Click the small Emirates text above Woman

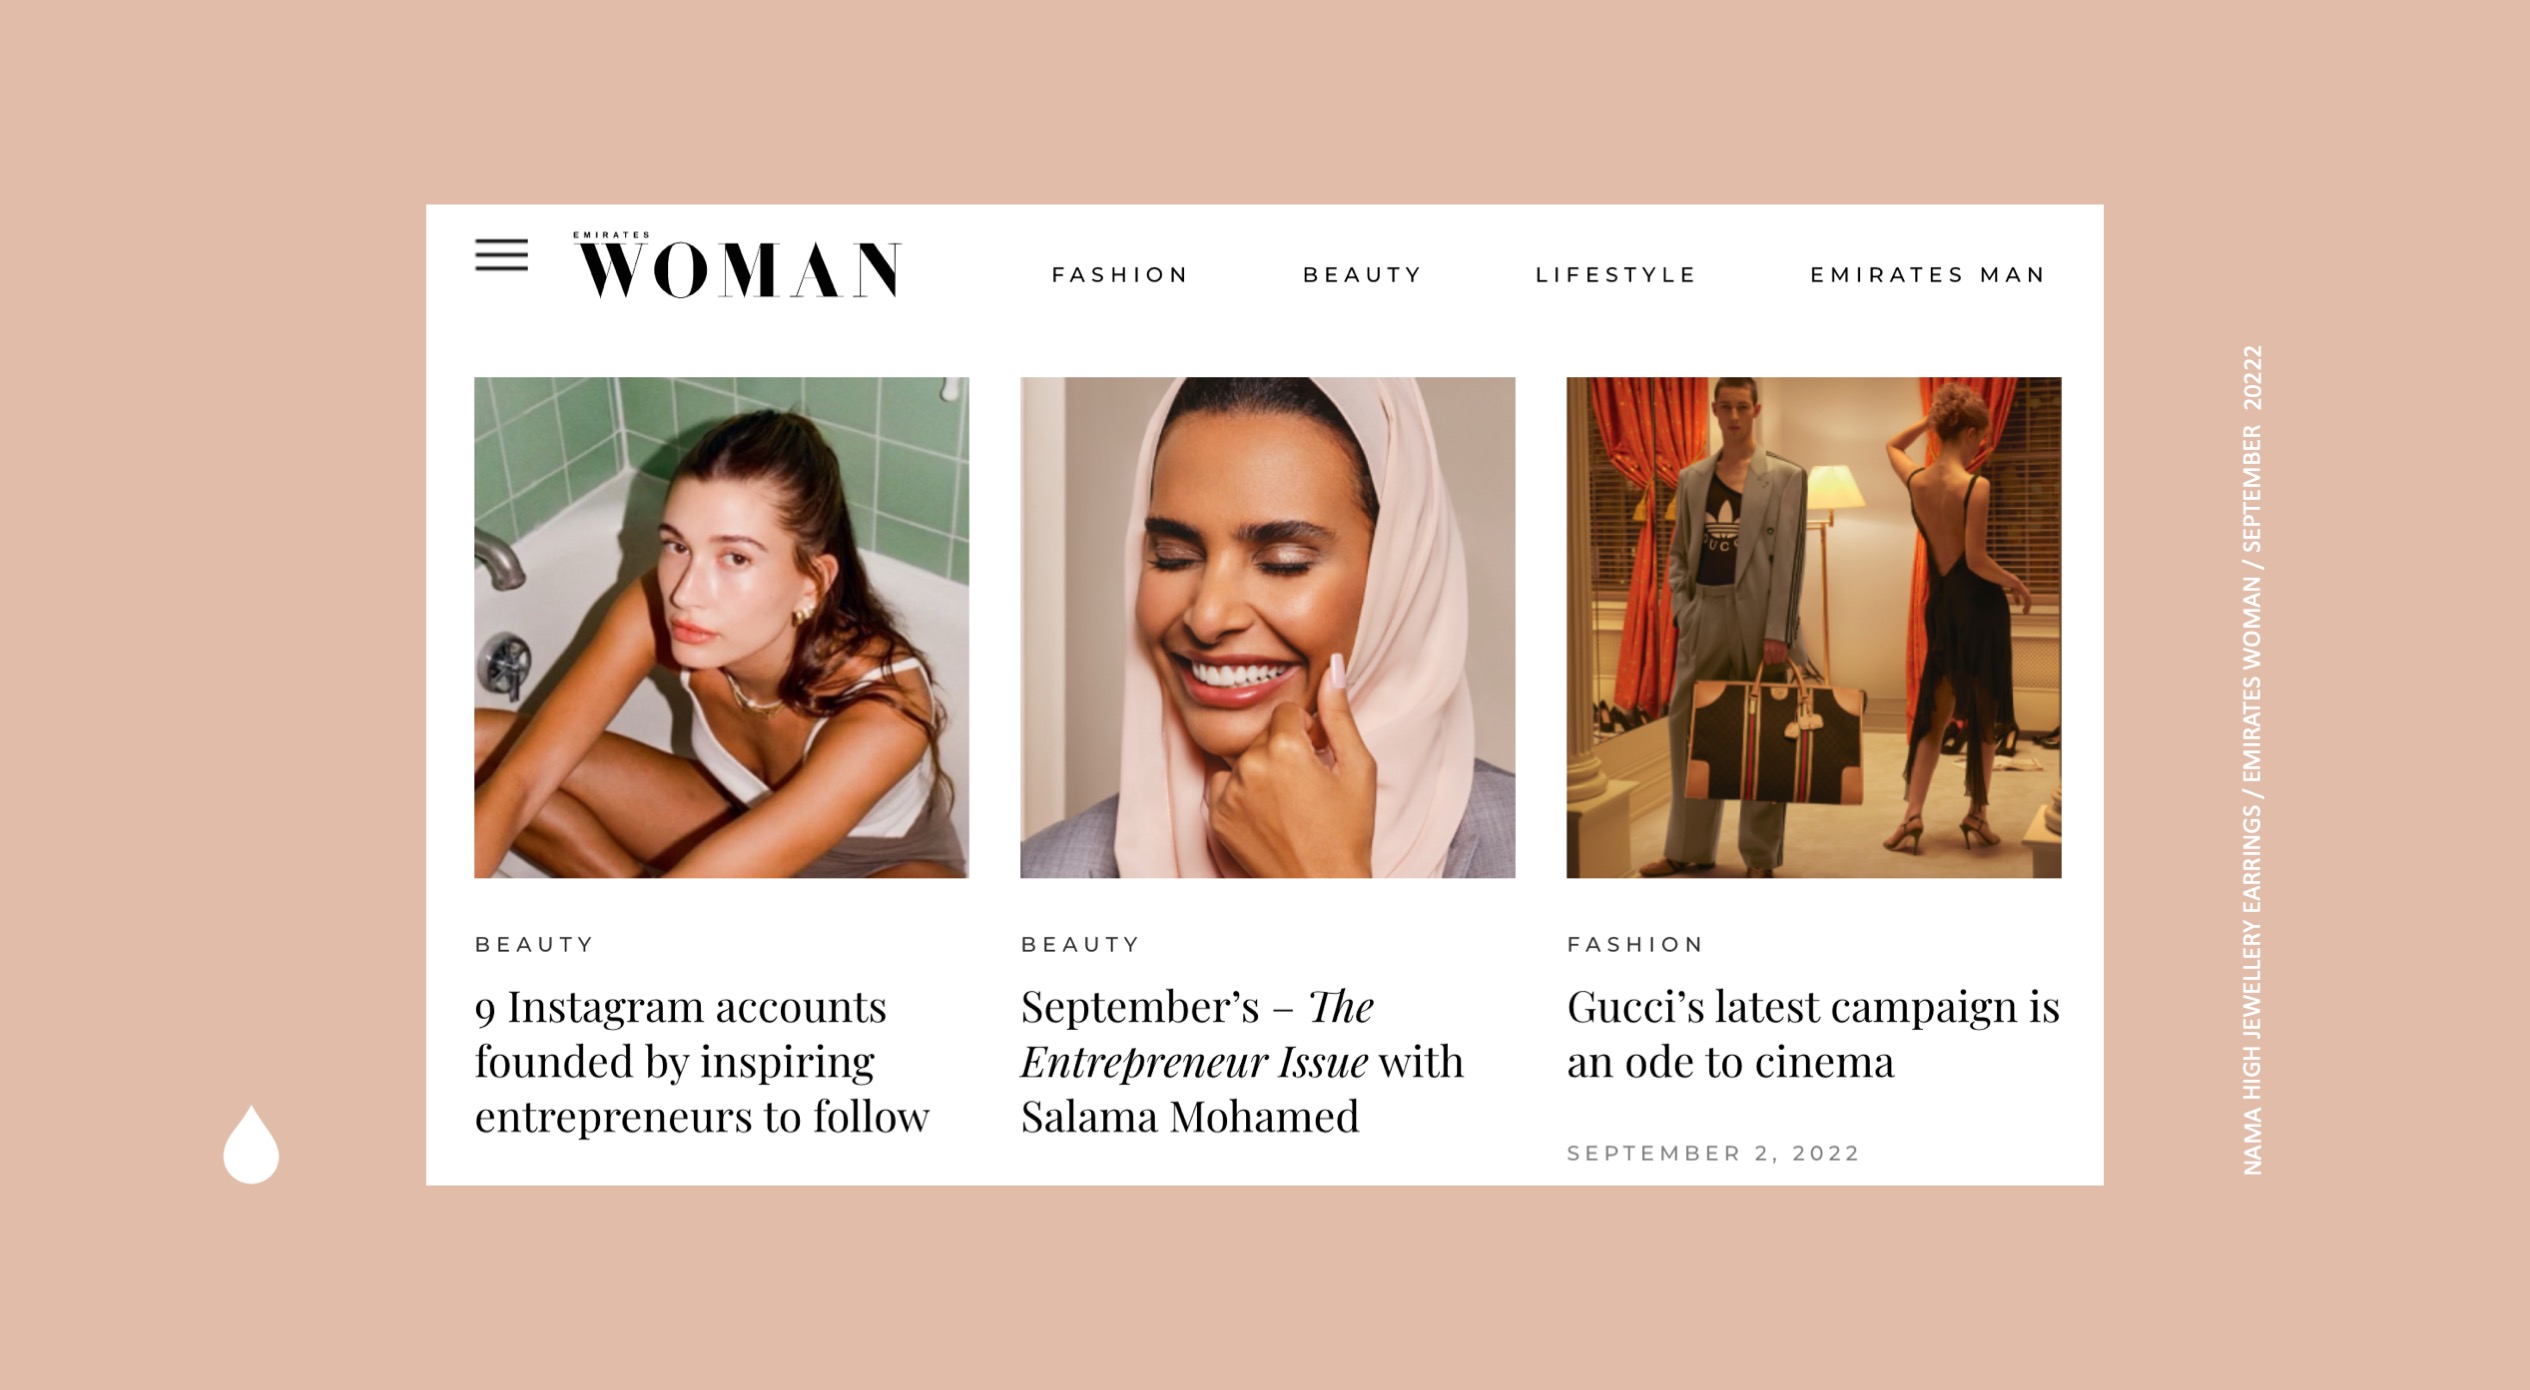click(x=611, y=235)
